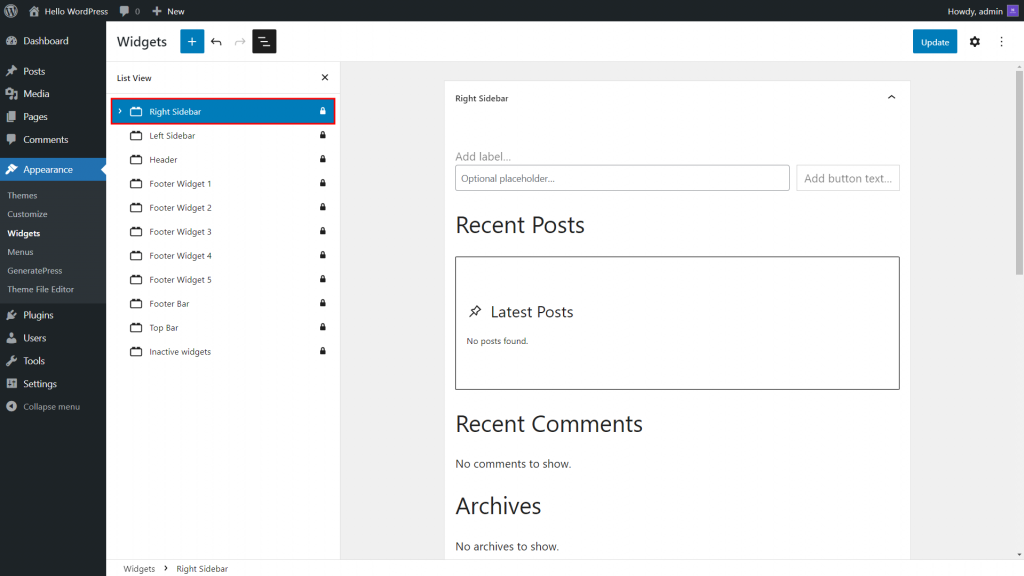
Task: Click the Update button
Action: coord(934,41)
